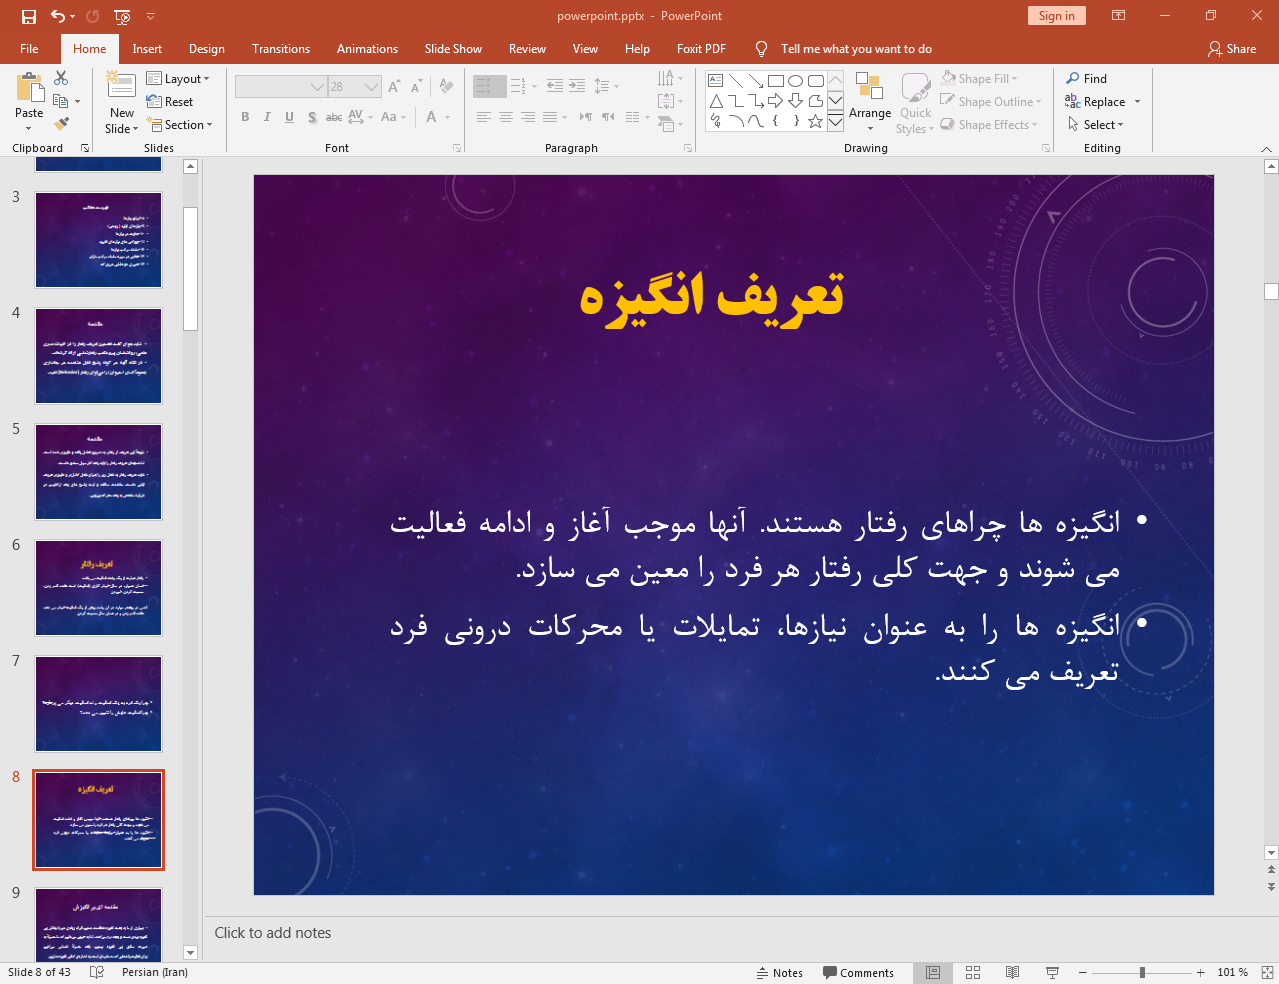Select the Oval shape in the gallery
This screenshot has width=1279, height=984.
(x=796, y=81)
